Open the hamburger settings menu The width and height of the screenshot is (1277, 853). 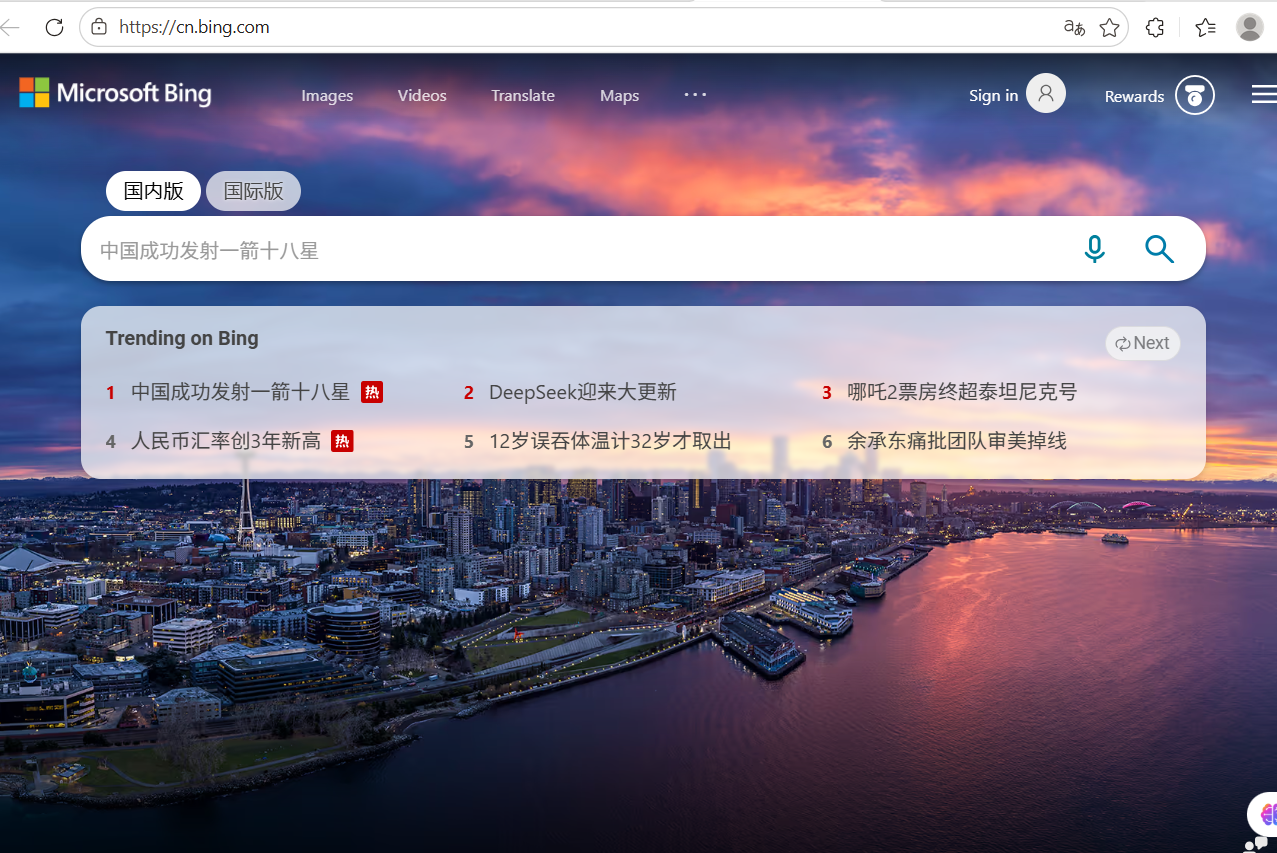tap(1264, 94)
